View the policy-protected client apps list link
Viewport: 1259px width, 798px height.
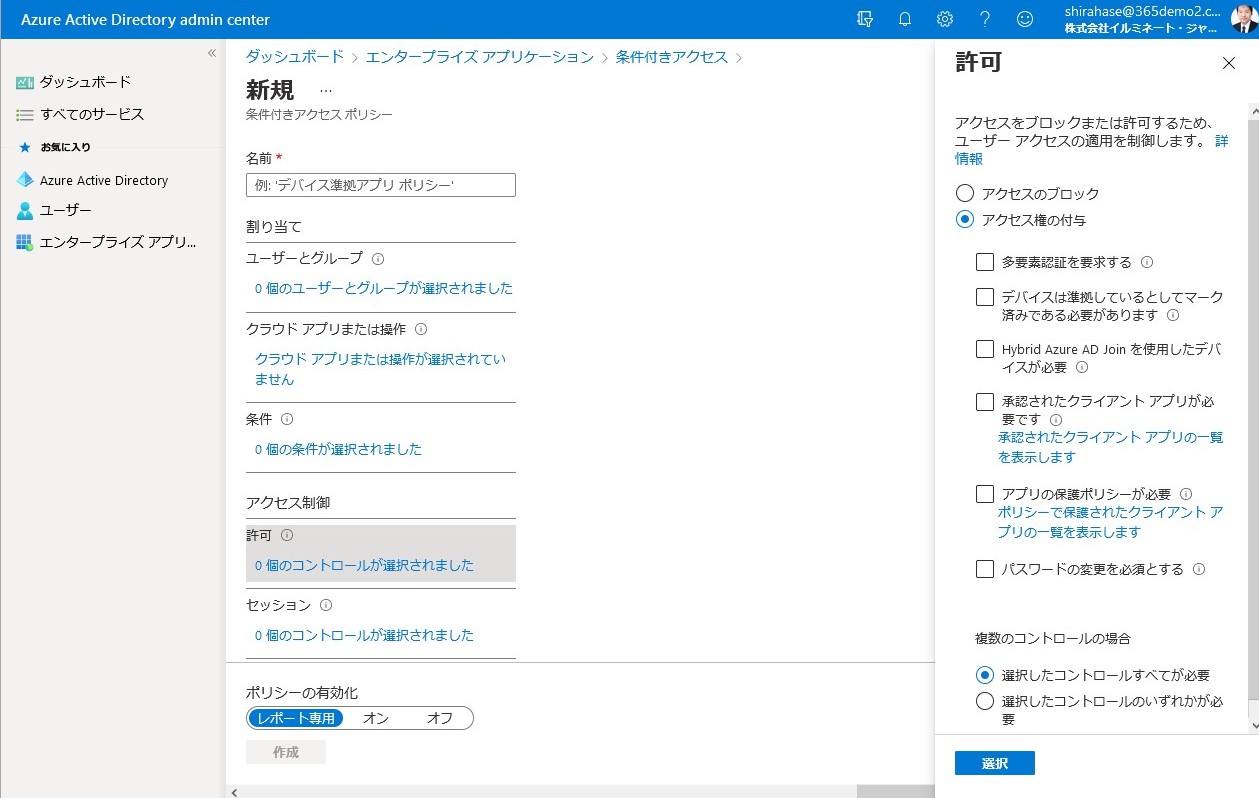tap(1110, 523)
